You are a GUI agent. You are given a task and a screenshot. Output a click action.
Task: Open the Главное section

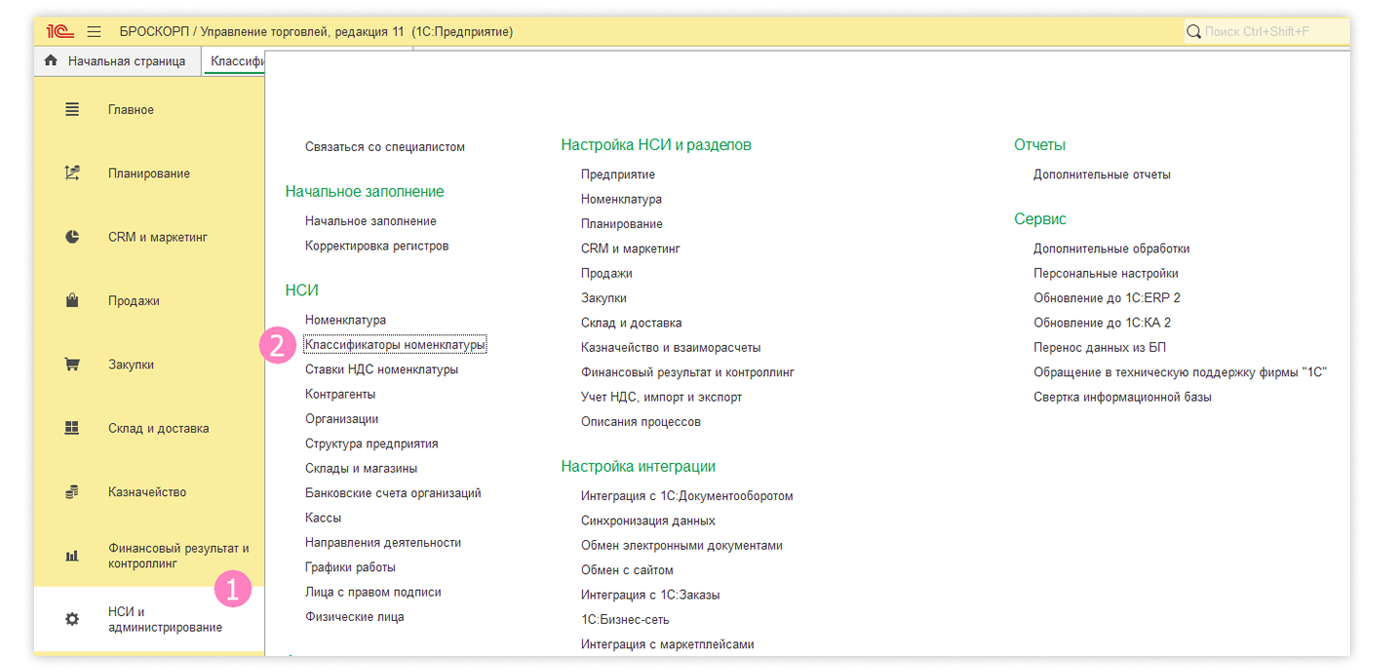[131, 110]
